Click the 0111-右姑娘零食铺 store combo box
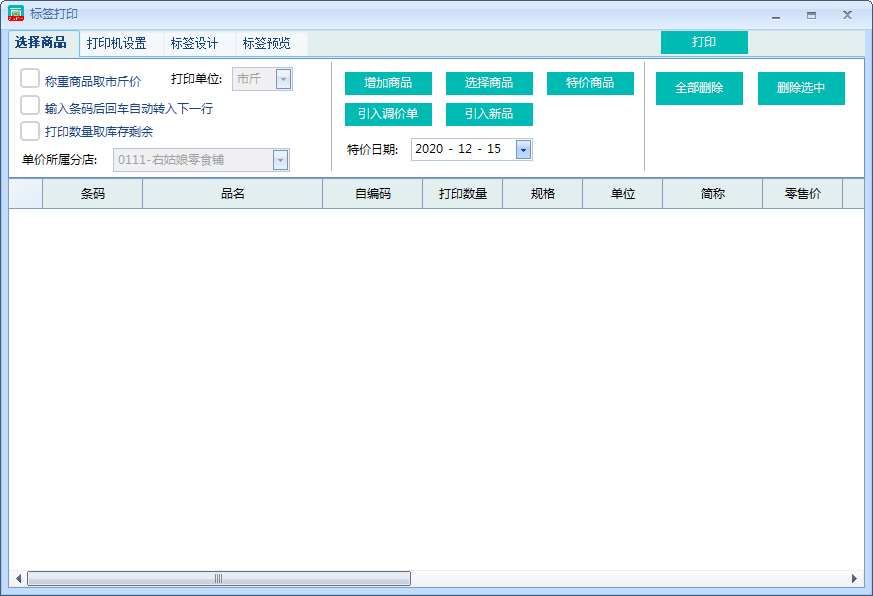873x596 pixels. 201,160
